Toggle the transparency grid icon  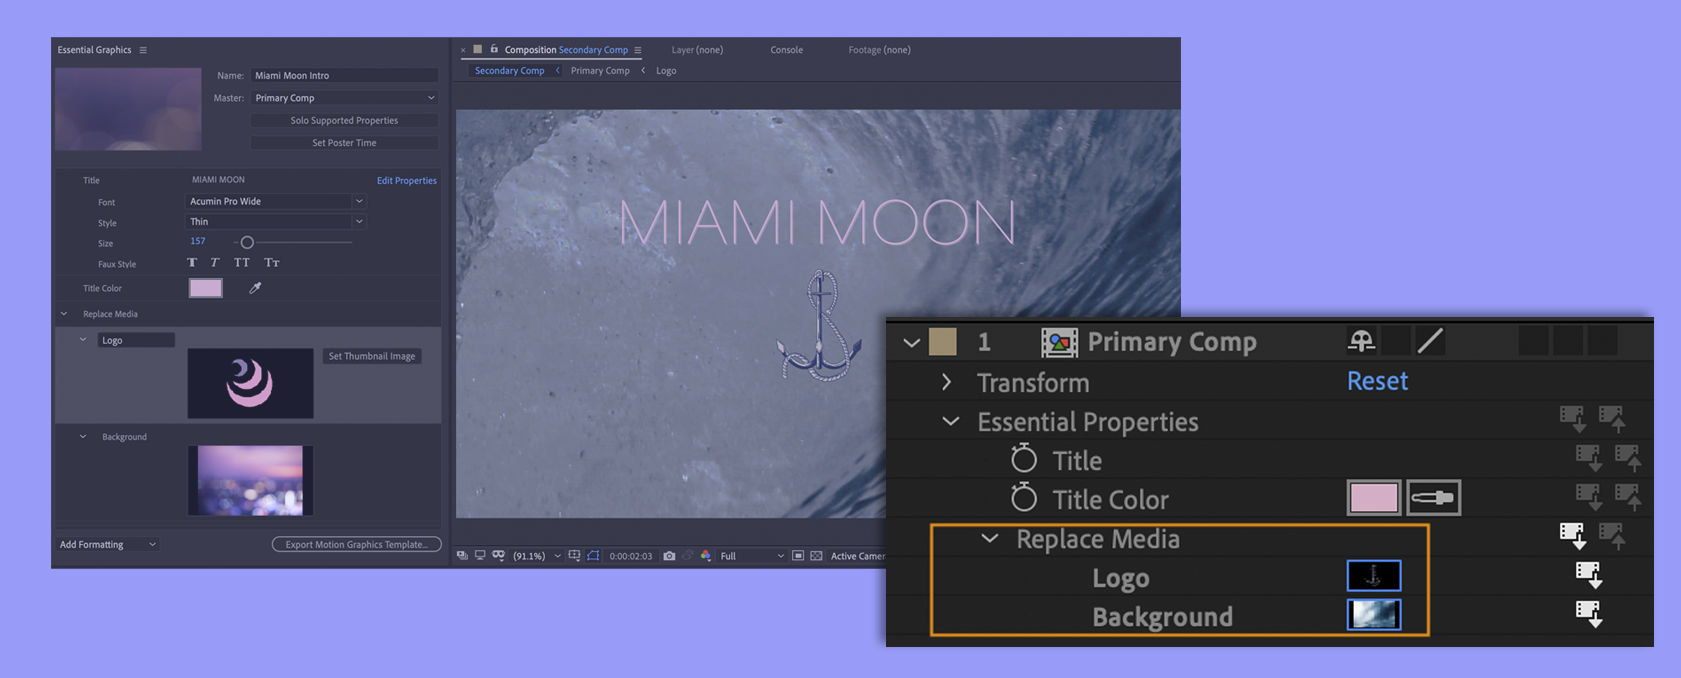(x=816, y=556)
